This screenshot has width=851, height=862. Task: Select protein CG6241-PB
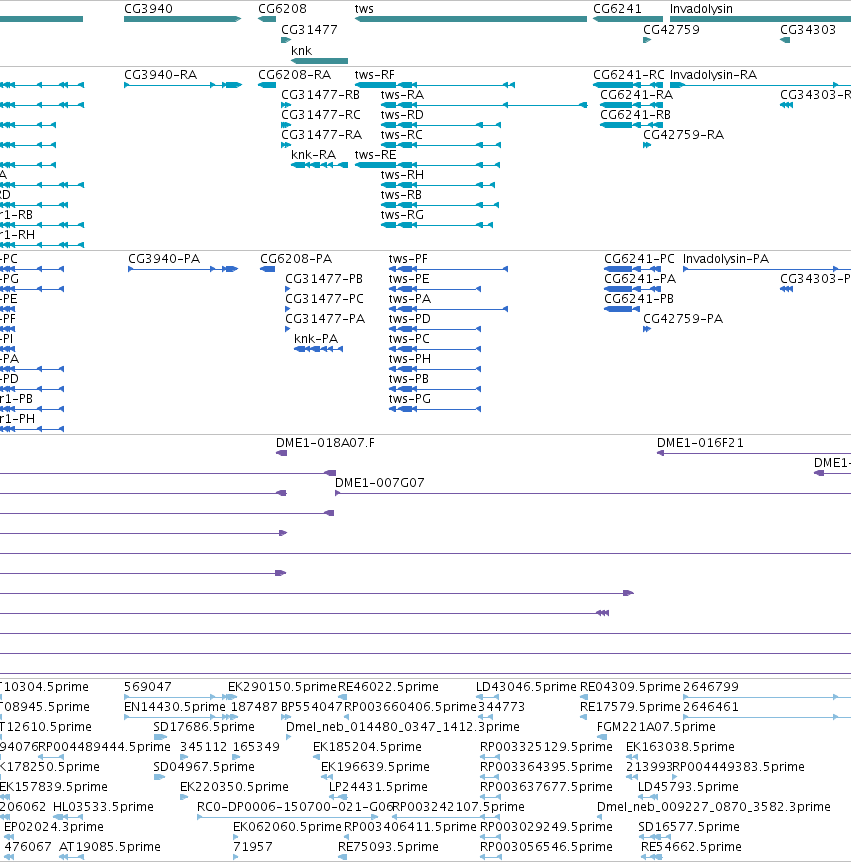[639, 299]
